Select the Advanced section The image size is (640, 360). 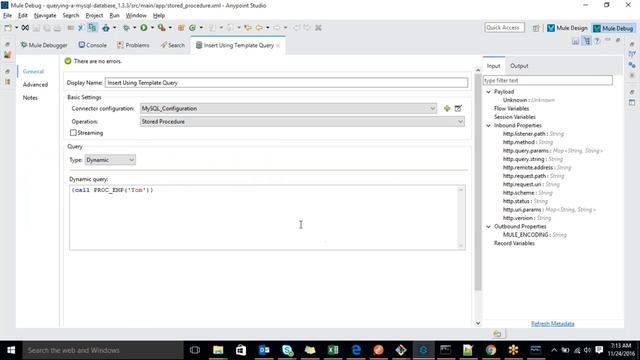[x=35, y=84]
